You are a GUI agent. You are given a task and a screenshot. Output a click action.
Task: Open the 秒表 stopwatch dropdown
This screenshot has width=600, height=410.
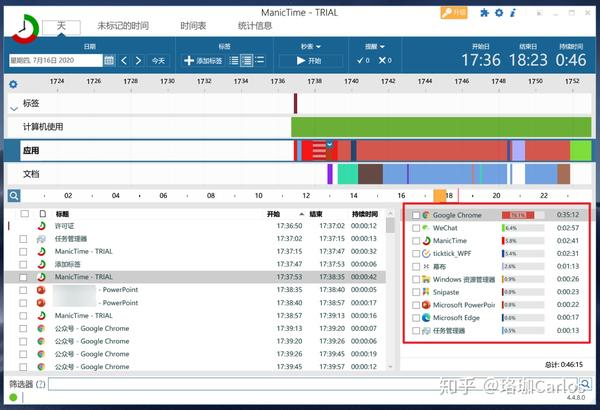pyautogui.click(x=310, y=46)
